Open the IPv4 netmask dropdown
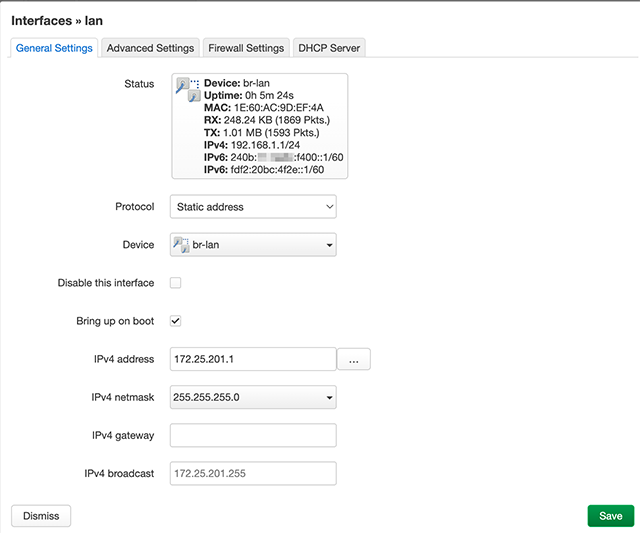The height and width of the screenshot is (533, 640). click(x=253, y=397)
